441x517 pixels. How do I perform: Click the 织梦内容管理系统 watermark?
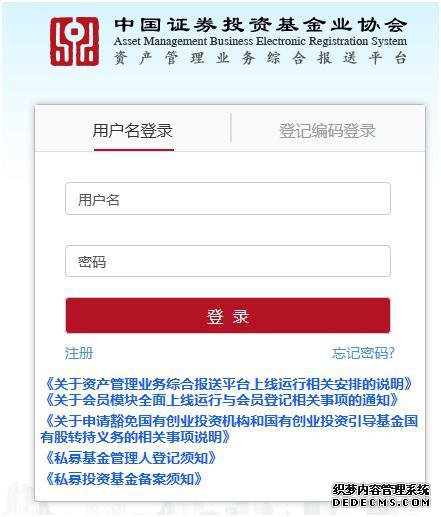(381, 490)
